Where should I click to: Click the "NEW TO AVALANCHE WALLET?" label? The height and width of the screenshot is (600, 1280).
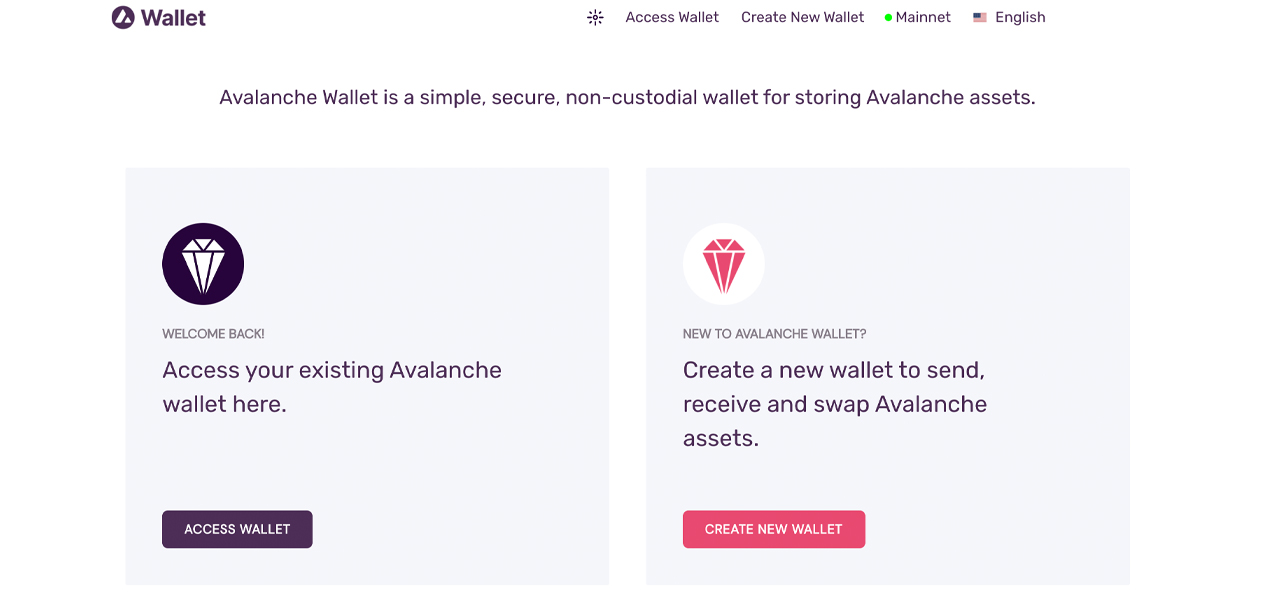point(774,334)
